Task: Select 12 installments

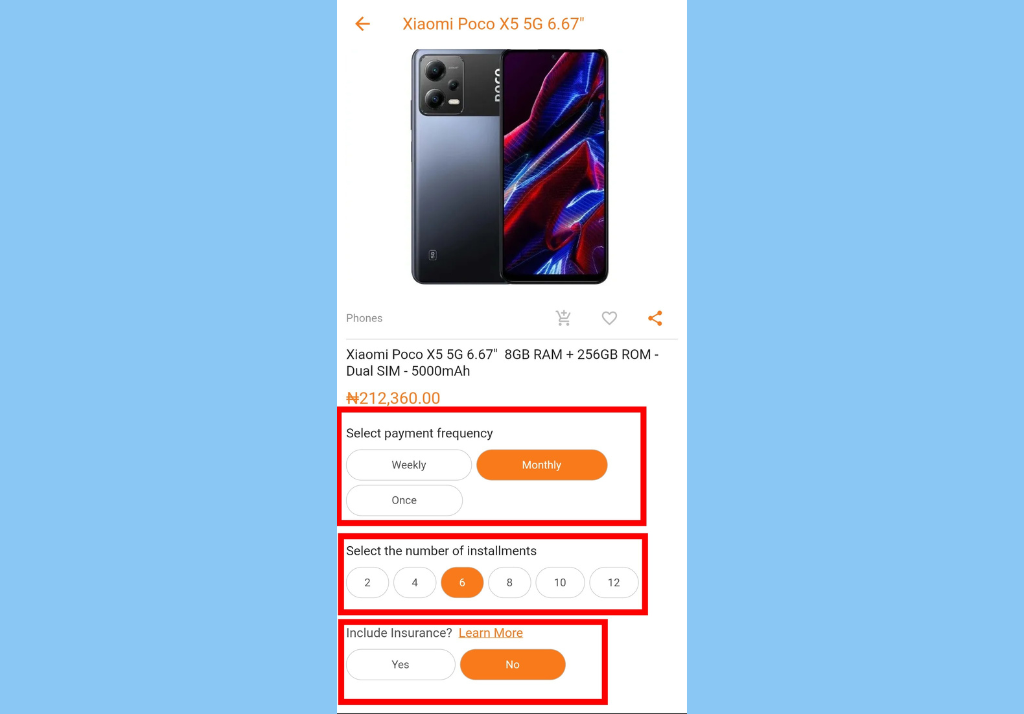Action: (x=613, y=583)
